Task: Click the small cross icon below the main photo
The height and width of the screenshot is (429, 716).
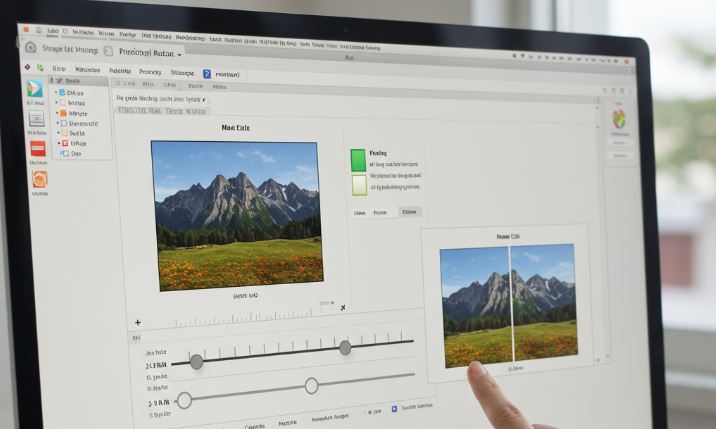Action: pos(343,308)
